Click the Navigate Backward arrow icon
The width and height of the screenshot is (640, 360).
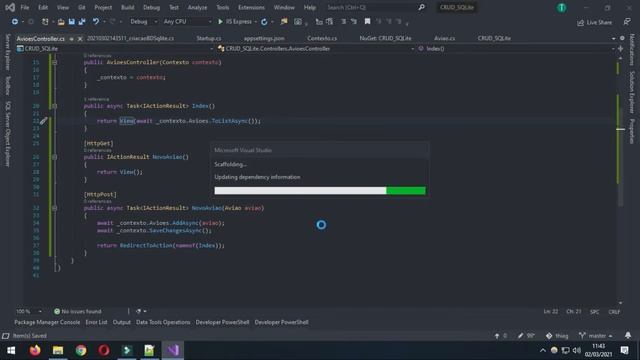point(15,22)
